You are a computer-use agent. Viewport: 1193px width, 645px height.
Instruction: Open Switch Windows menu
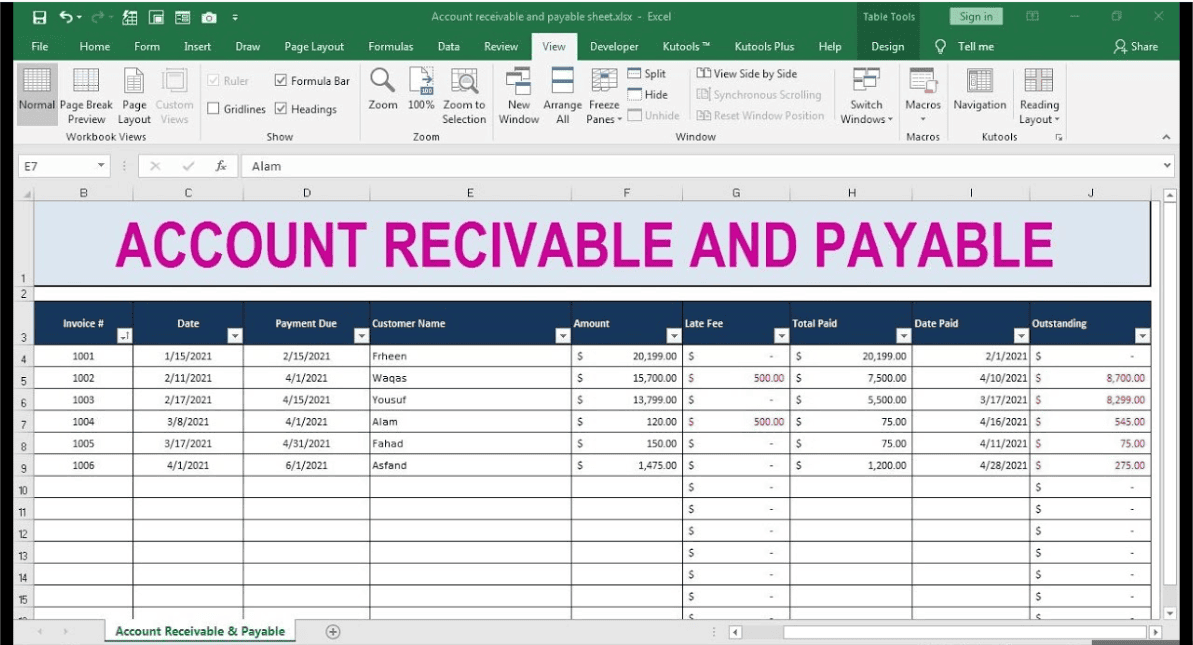point(867,96)
